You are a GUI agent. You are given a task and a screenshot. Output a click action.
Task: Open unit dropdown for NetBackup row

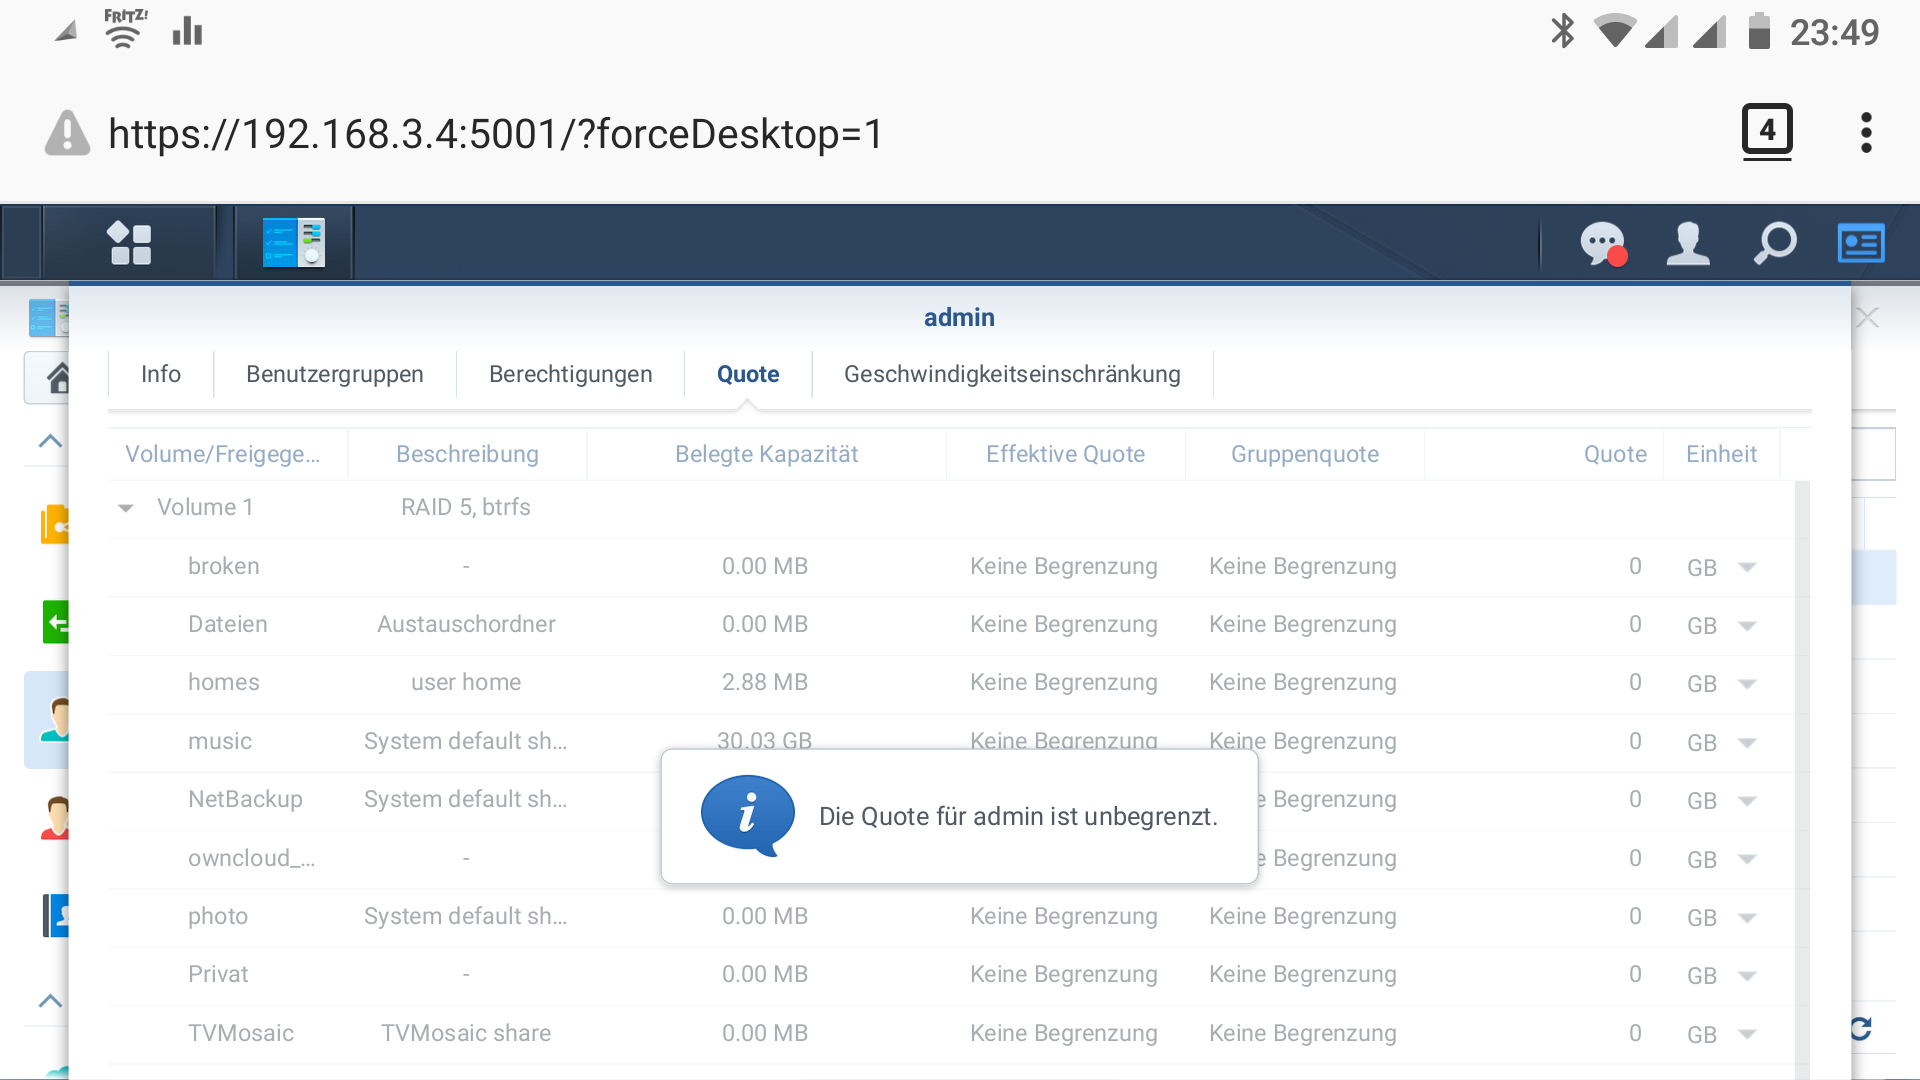point(1747,800)
